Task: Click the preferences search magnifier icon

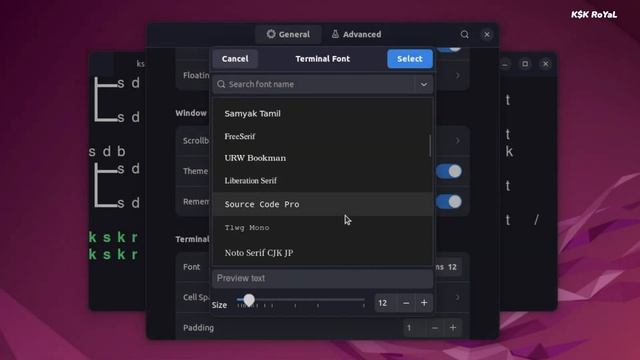Action: tap(464, 34)
